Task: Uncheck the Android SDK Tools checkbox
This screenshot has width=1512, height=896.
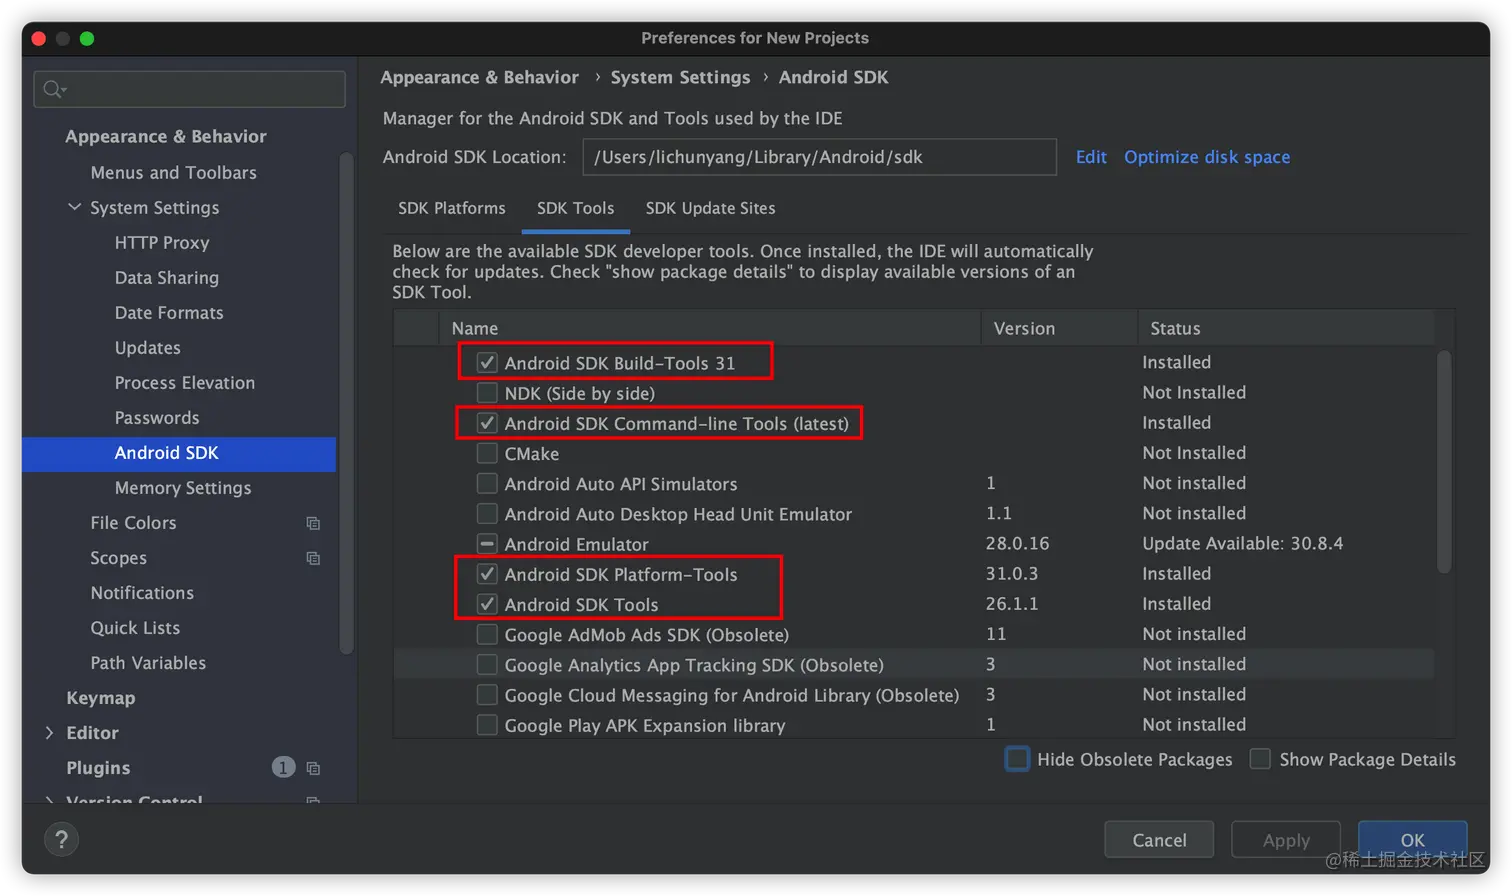Action: click(487, 604)
